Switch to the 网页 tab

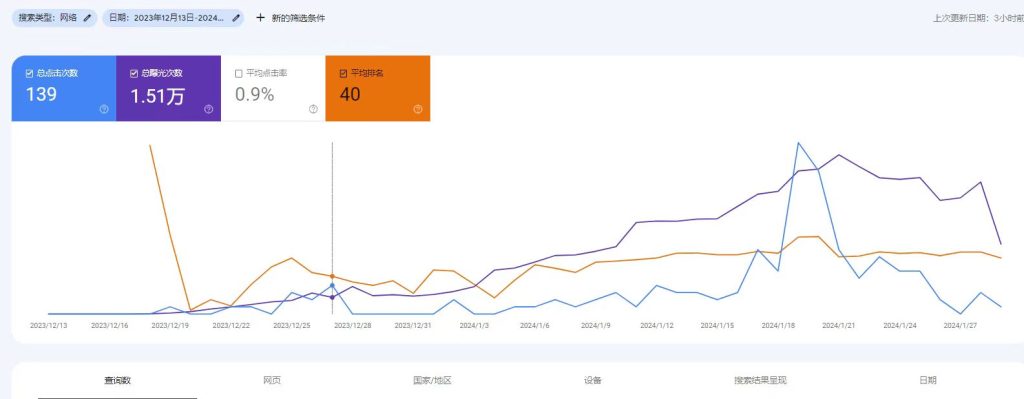click(272, 380)
